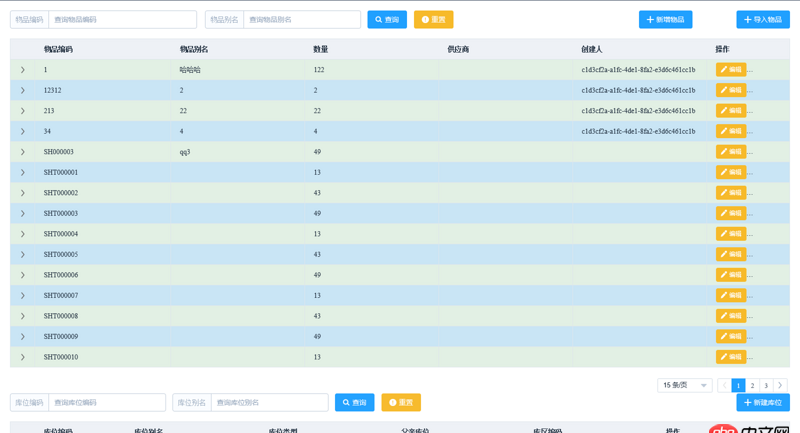Edit the SHT000004 item
This screenshot has height=433, width=800.
click(x=731, y=234)
